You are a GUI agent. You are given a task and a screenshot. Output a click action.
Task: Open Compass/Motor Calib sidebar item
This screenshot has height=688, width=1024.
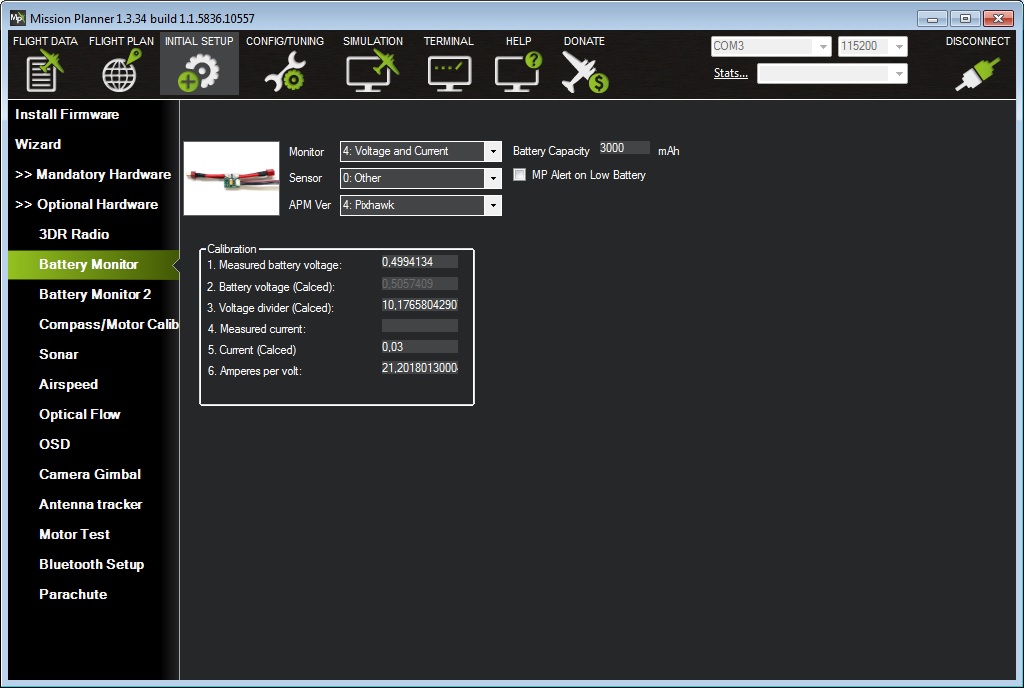pyautogui.click(x=108, y=324)
